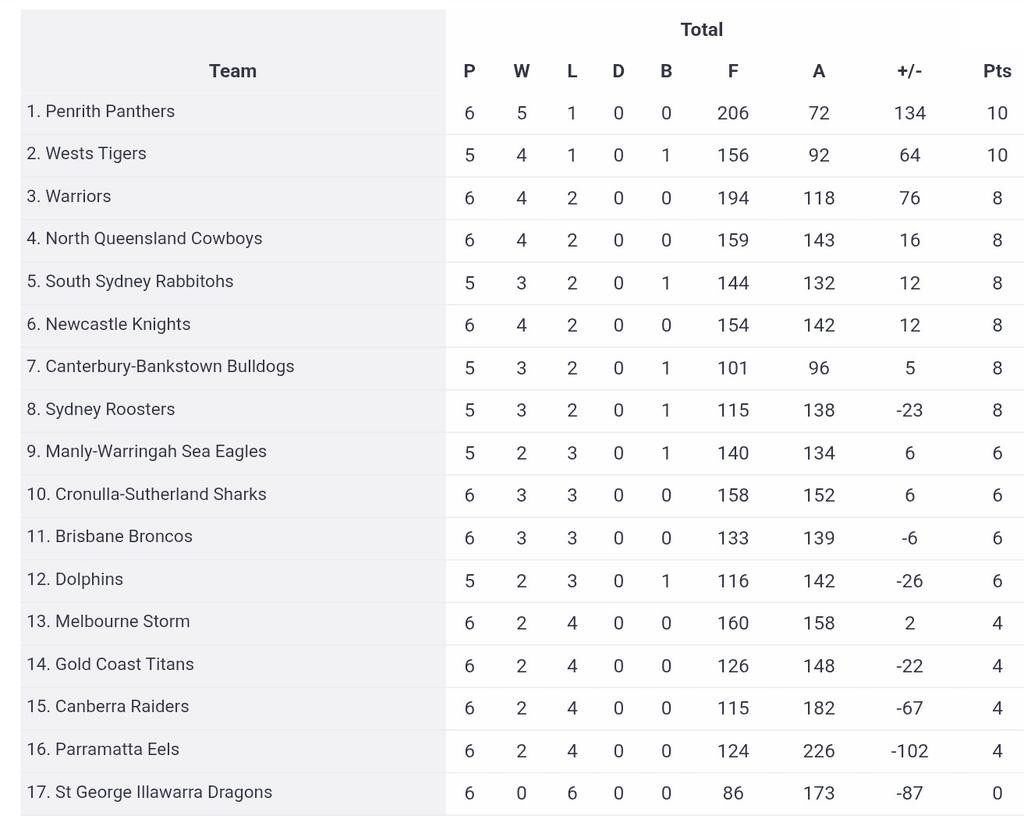Sort by the Pts column header

996,71
